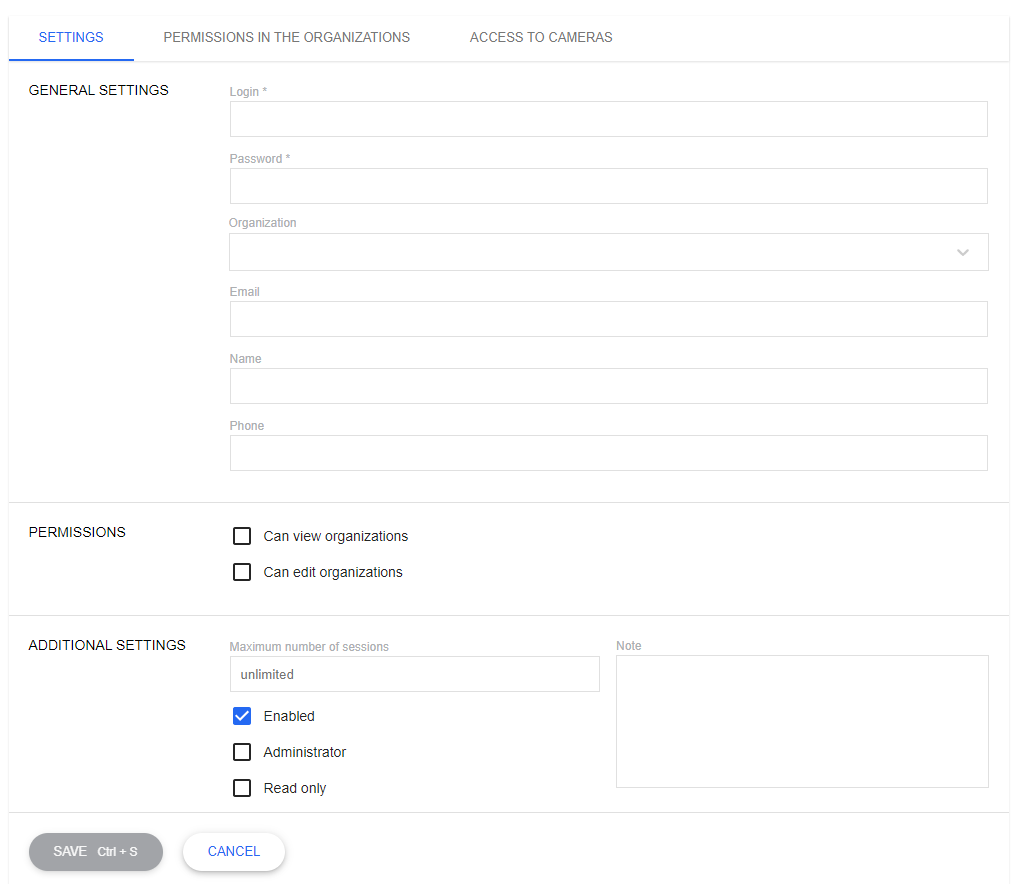The image size is (1016, 884).
Task: Focus the Password input field
Action: click(x=608, y=185)
